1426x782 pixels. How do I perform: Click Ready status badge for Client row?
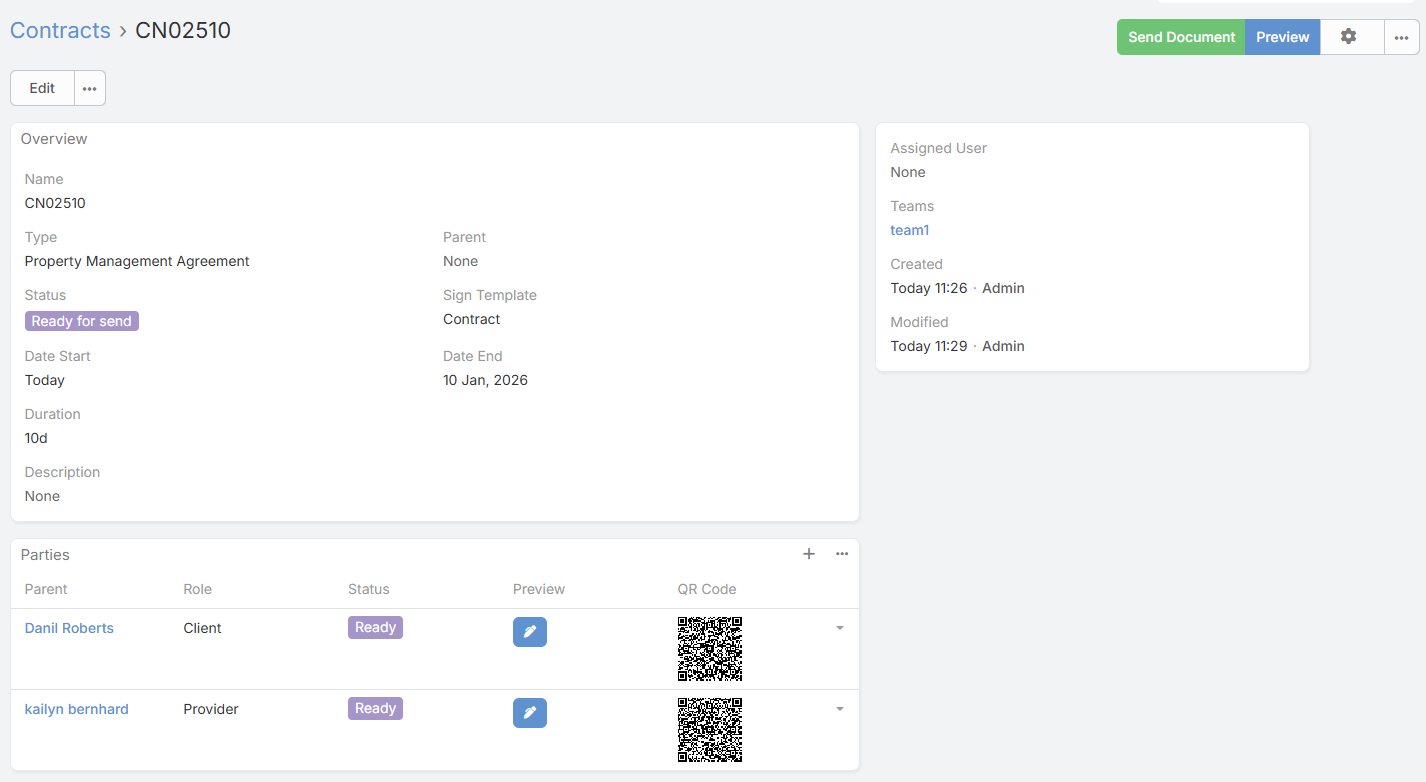(375, 627)
